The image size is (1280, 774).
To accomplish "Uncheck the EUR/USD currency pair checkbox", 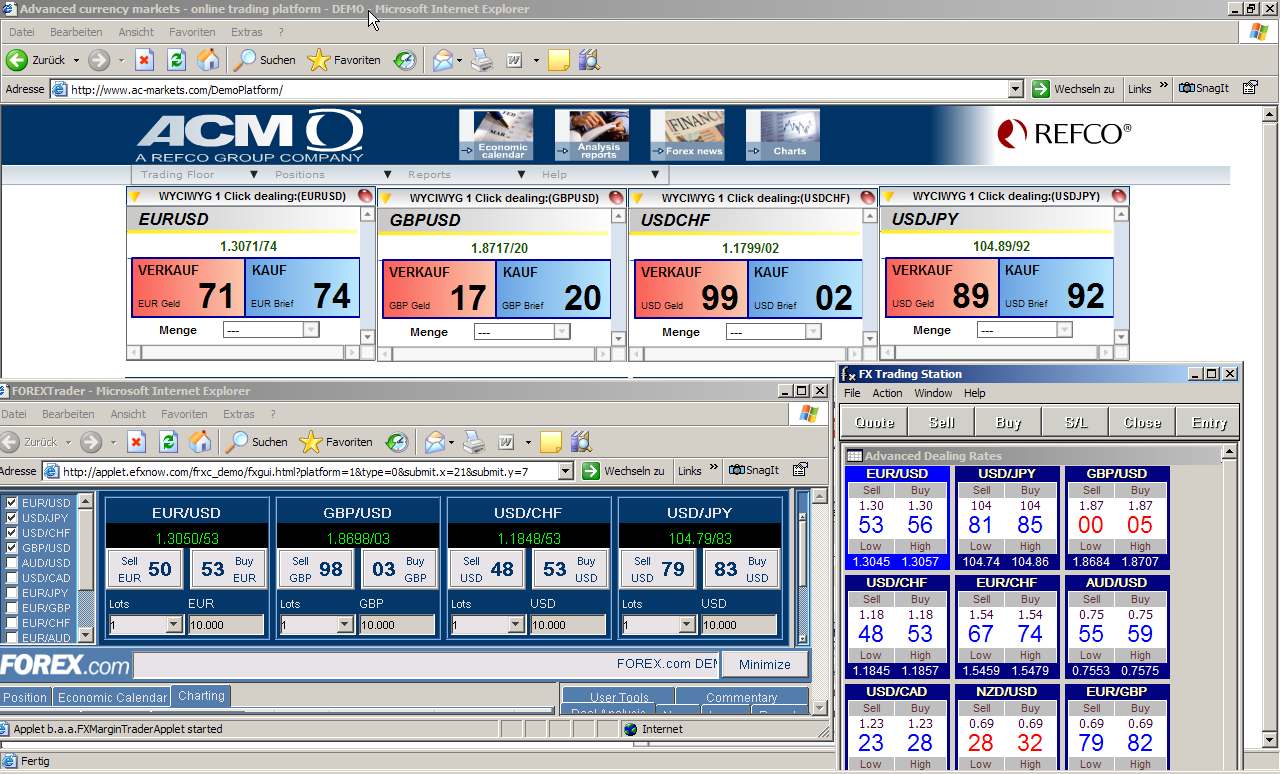I will [12, 503].
